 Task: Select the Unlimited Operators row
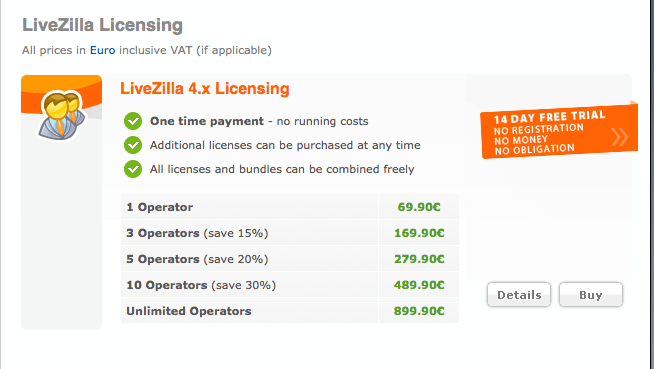(290, 311)
